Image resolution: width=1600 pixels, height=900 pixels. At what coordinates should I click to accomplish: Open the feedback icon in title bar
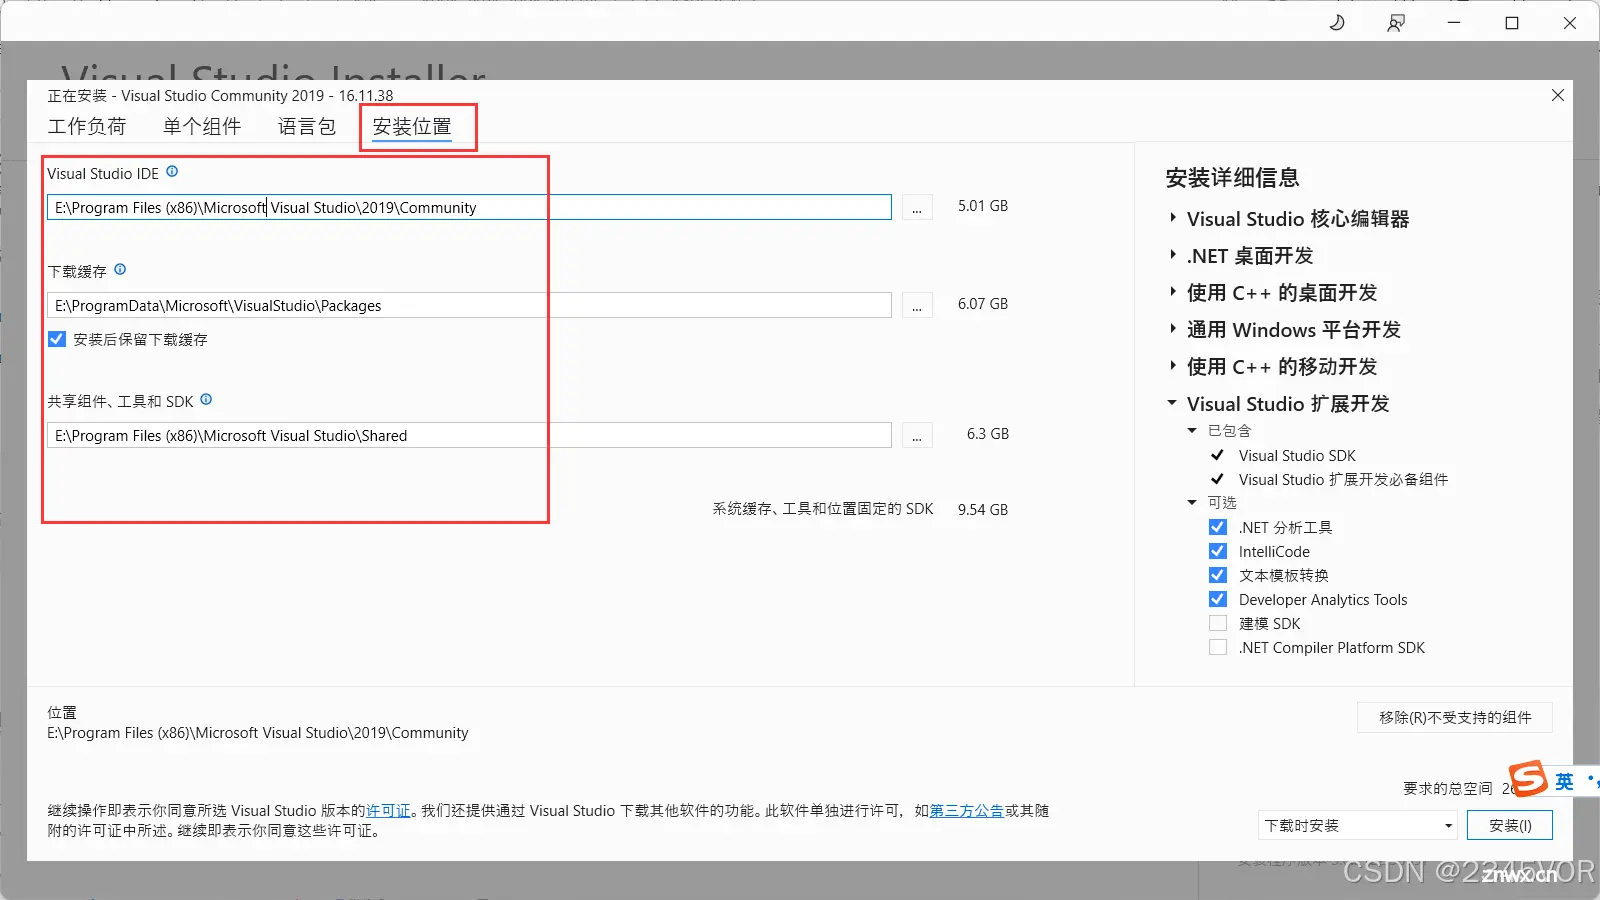[1396, 22]
